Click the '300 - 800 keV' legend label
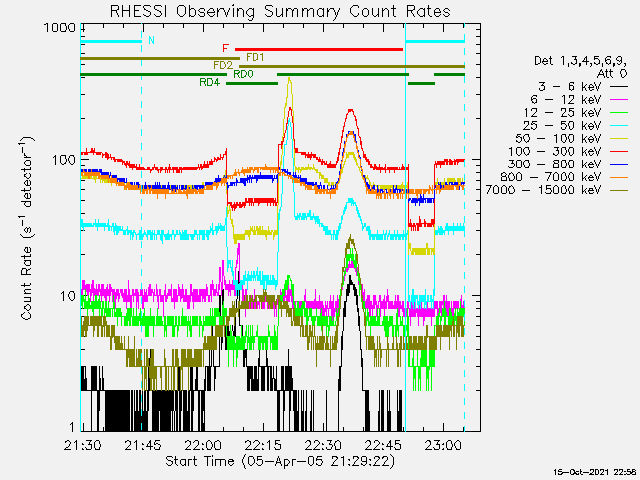This screenshot has width=640, height=480. click(555, 164)
